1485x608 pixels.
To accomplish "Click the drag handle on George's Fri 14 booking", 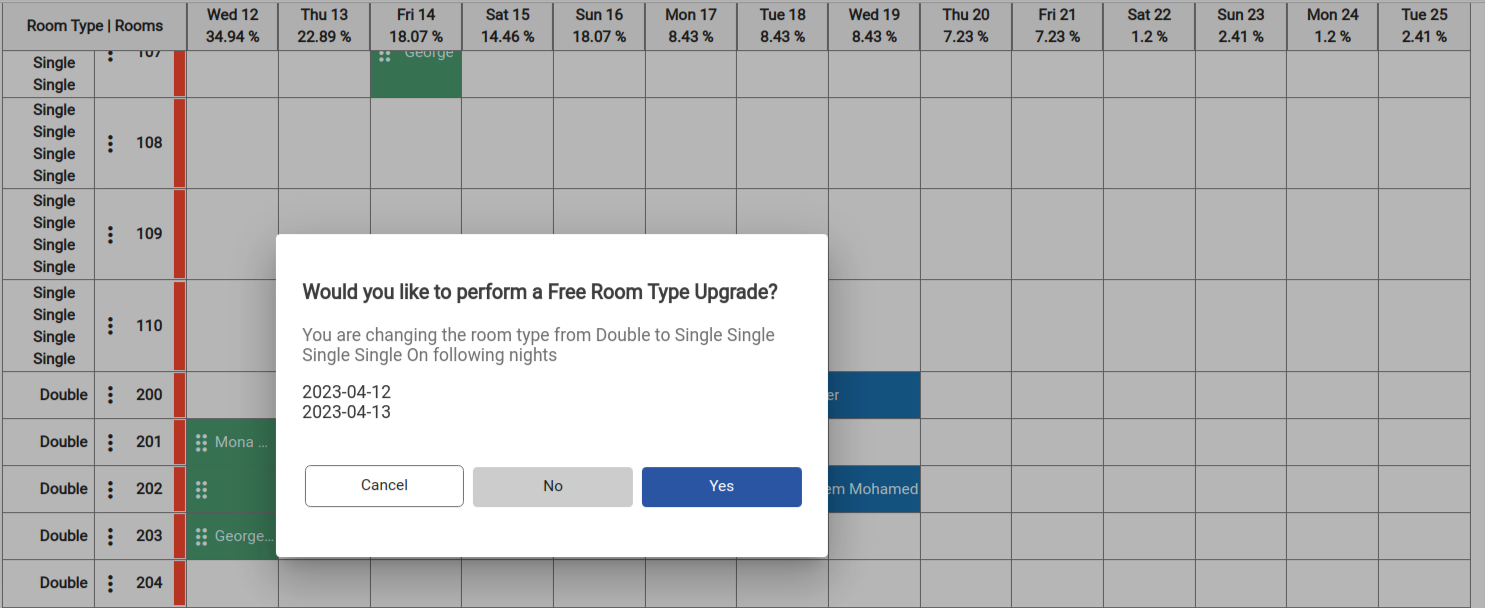I will pos(385,57).
